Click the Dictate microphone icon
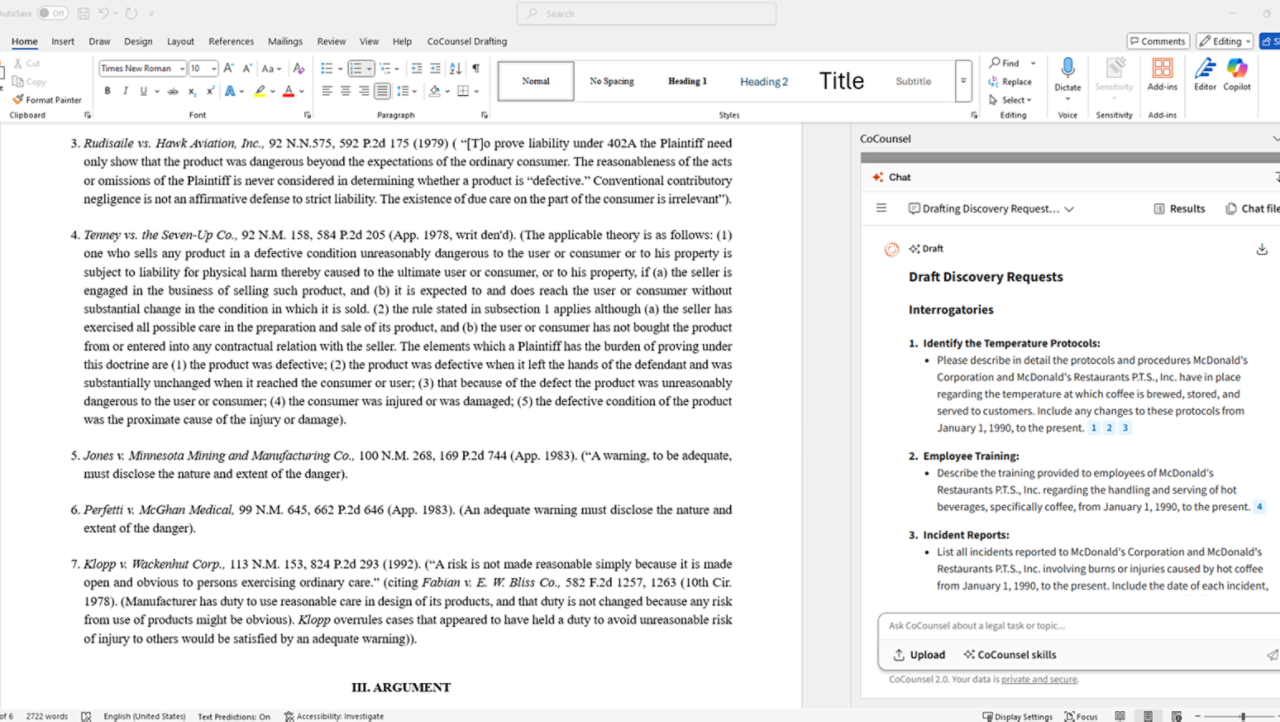Image resolution: width=1280 pixels, height=722 pixels. click(x=1067, y=69)
